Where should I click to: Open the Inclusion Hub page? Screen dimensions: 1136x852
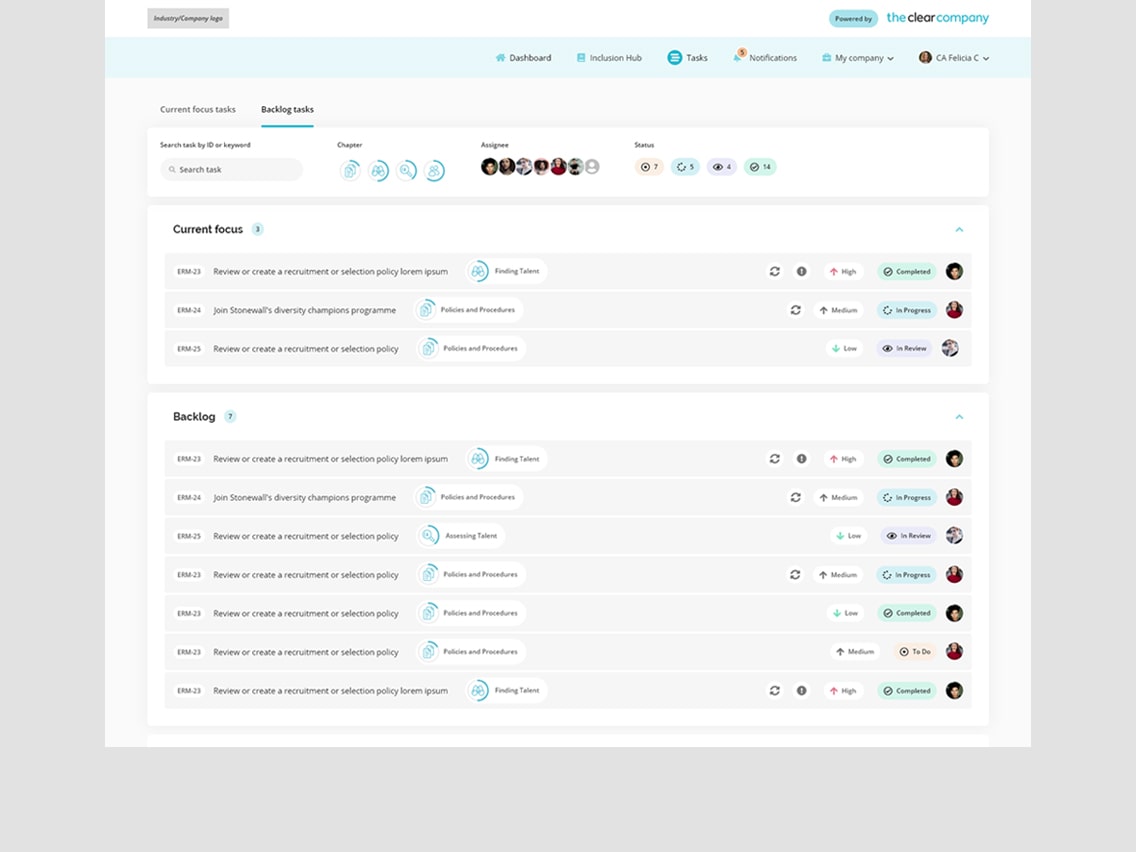(x=609, y=58)
